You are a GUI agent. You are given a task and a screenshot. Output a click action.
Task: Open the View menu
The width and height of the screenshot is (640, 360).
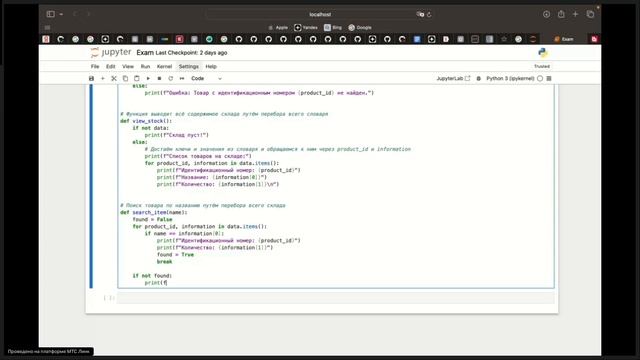click(x=128, y=67)
